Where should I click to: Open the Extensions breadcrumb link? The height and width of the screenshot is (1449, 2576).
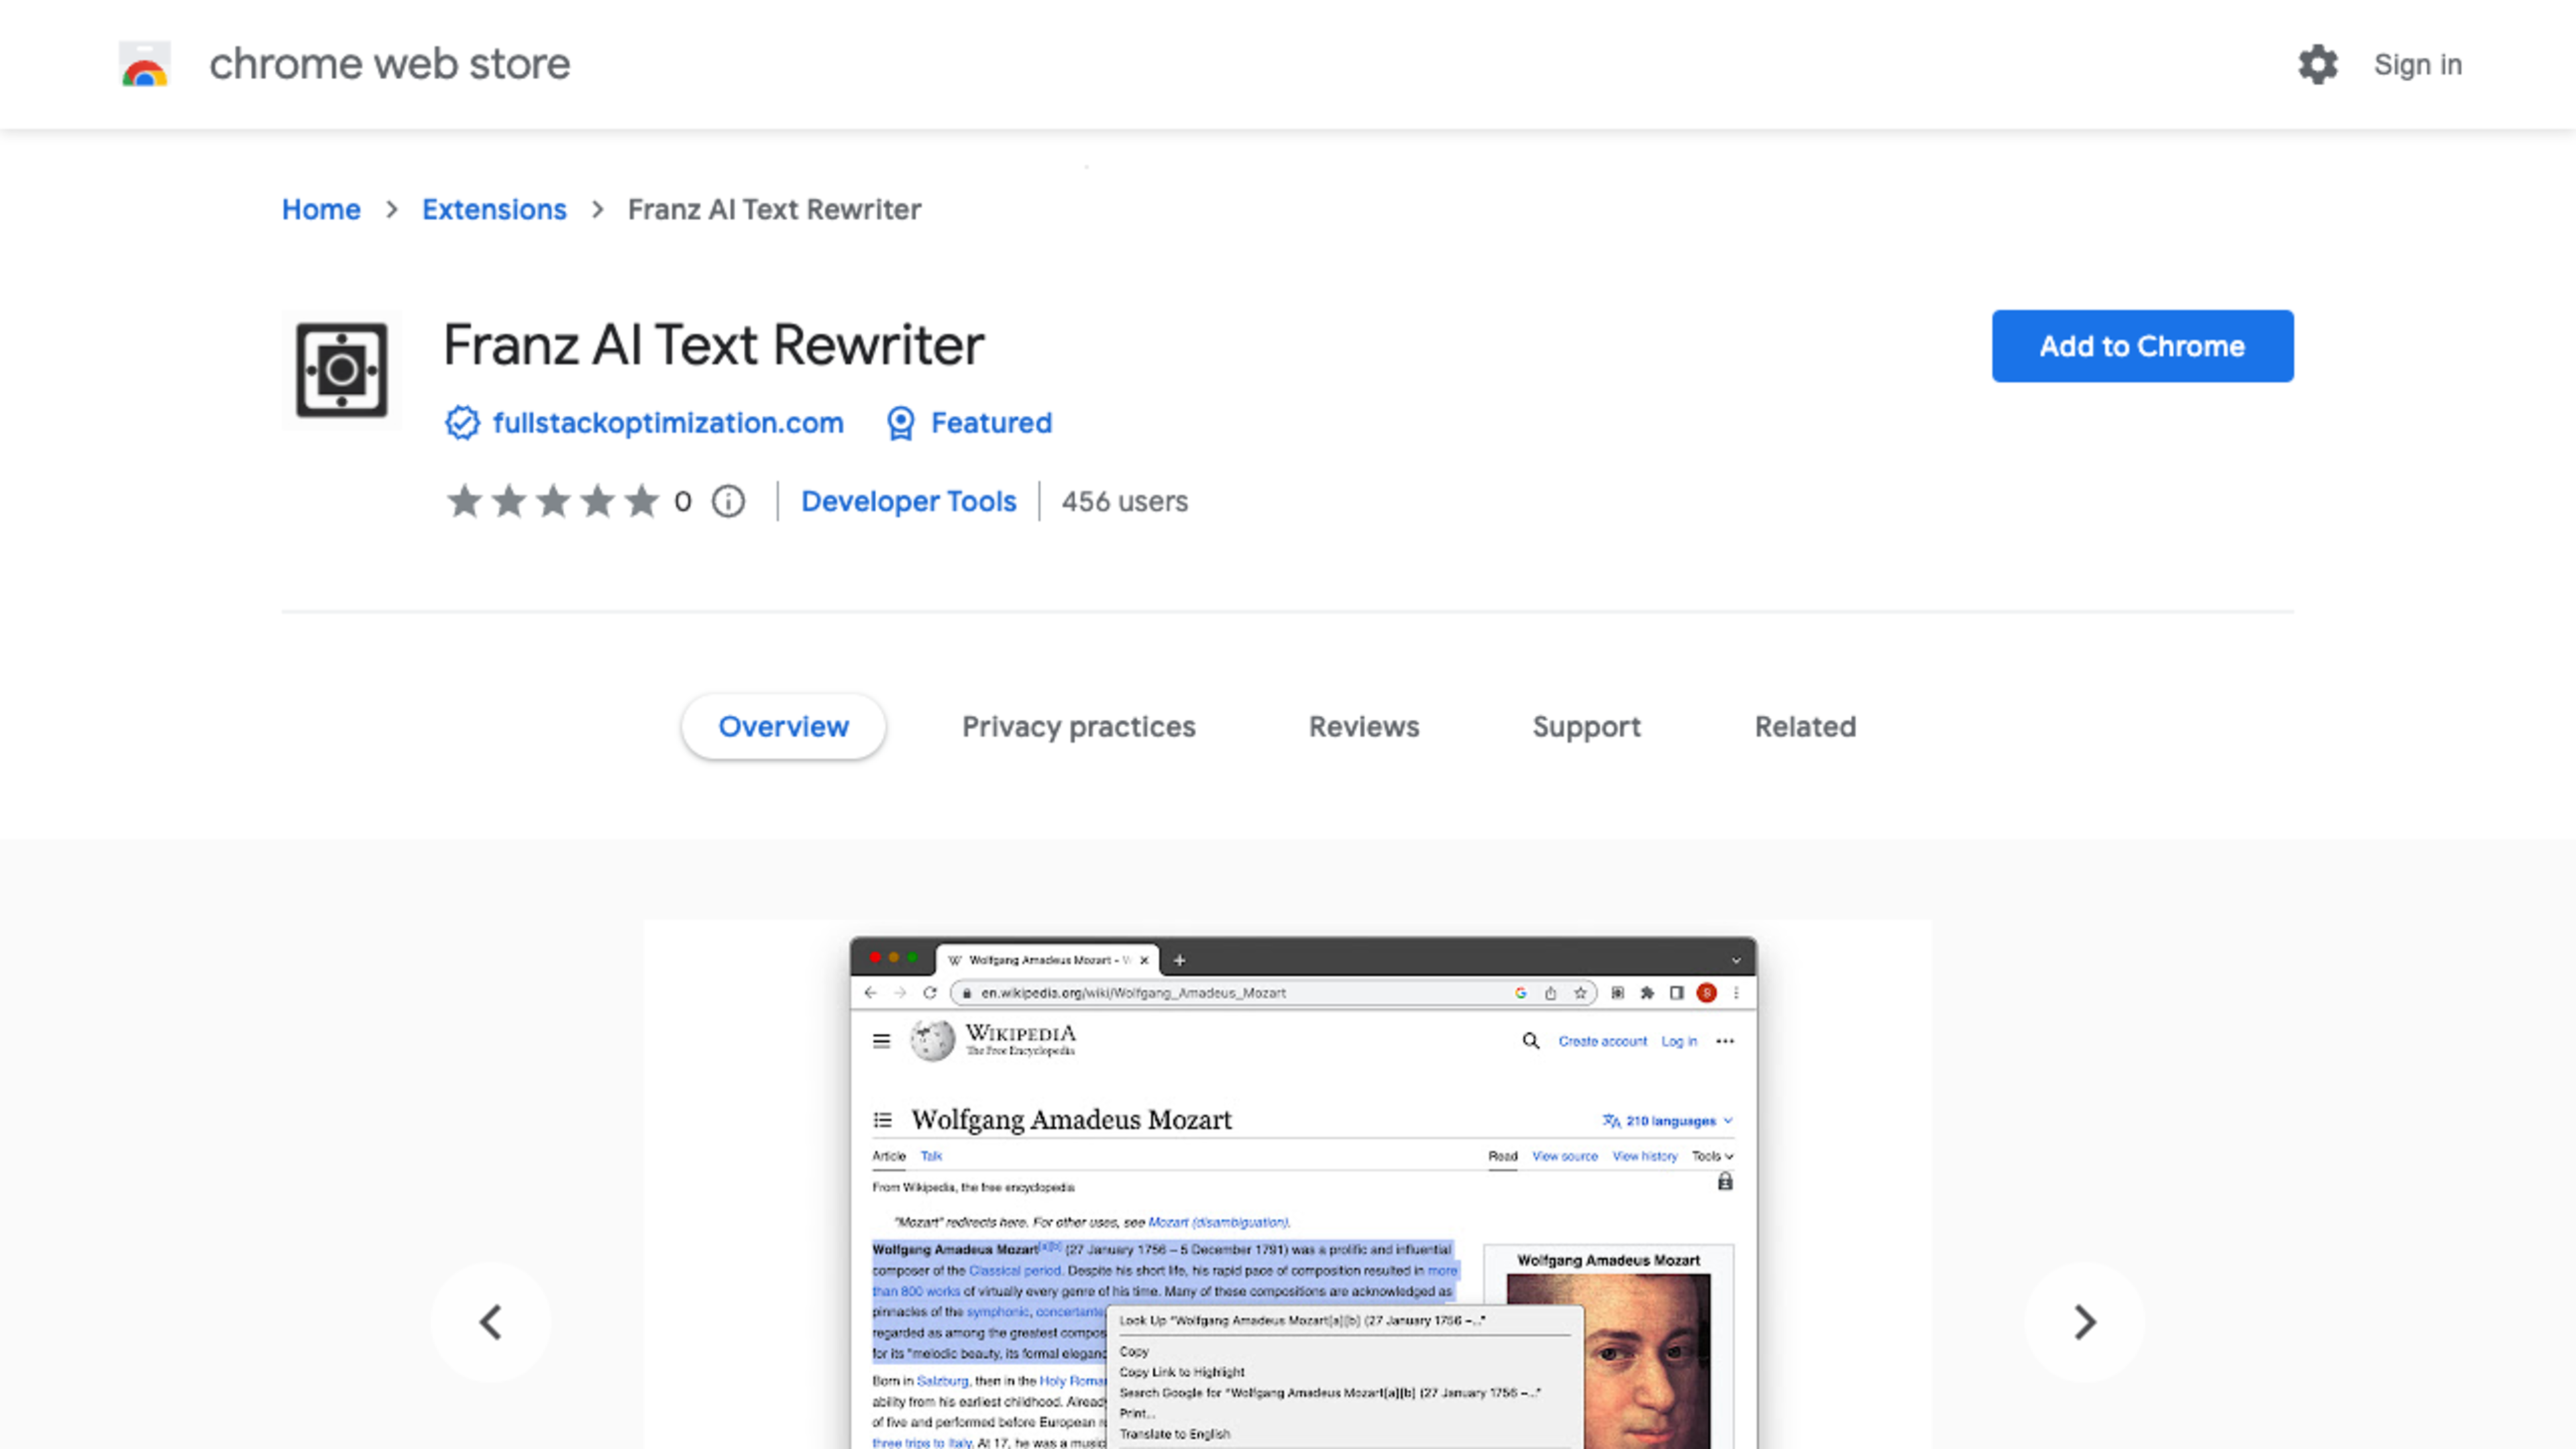pos(494,210)
